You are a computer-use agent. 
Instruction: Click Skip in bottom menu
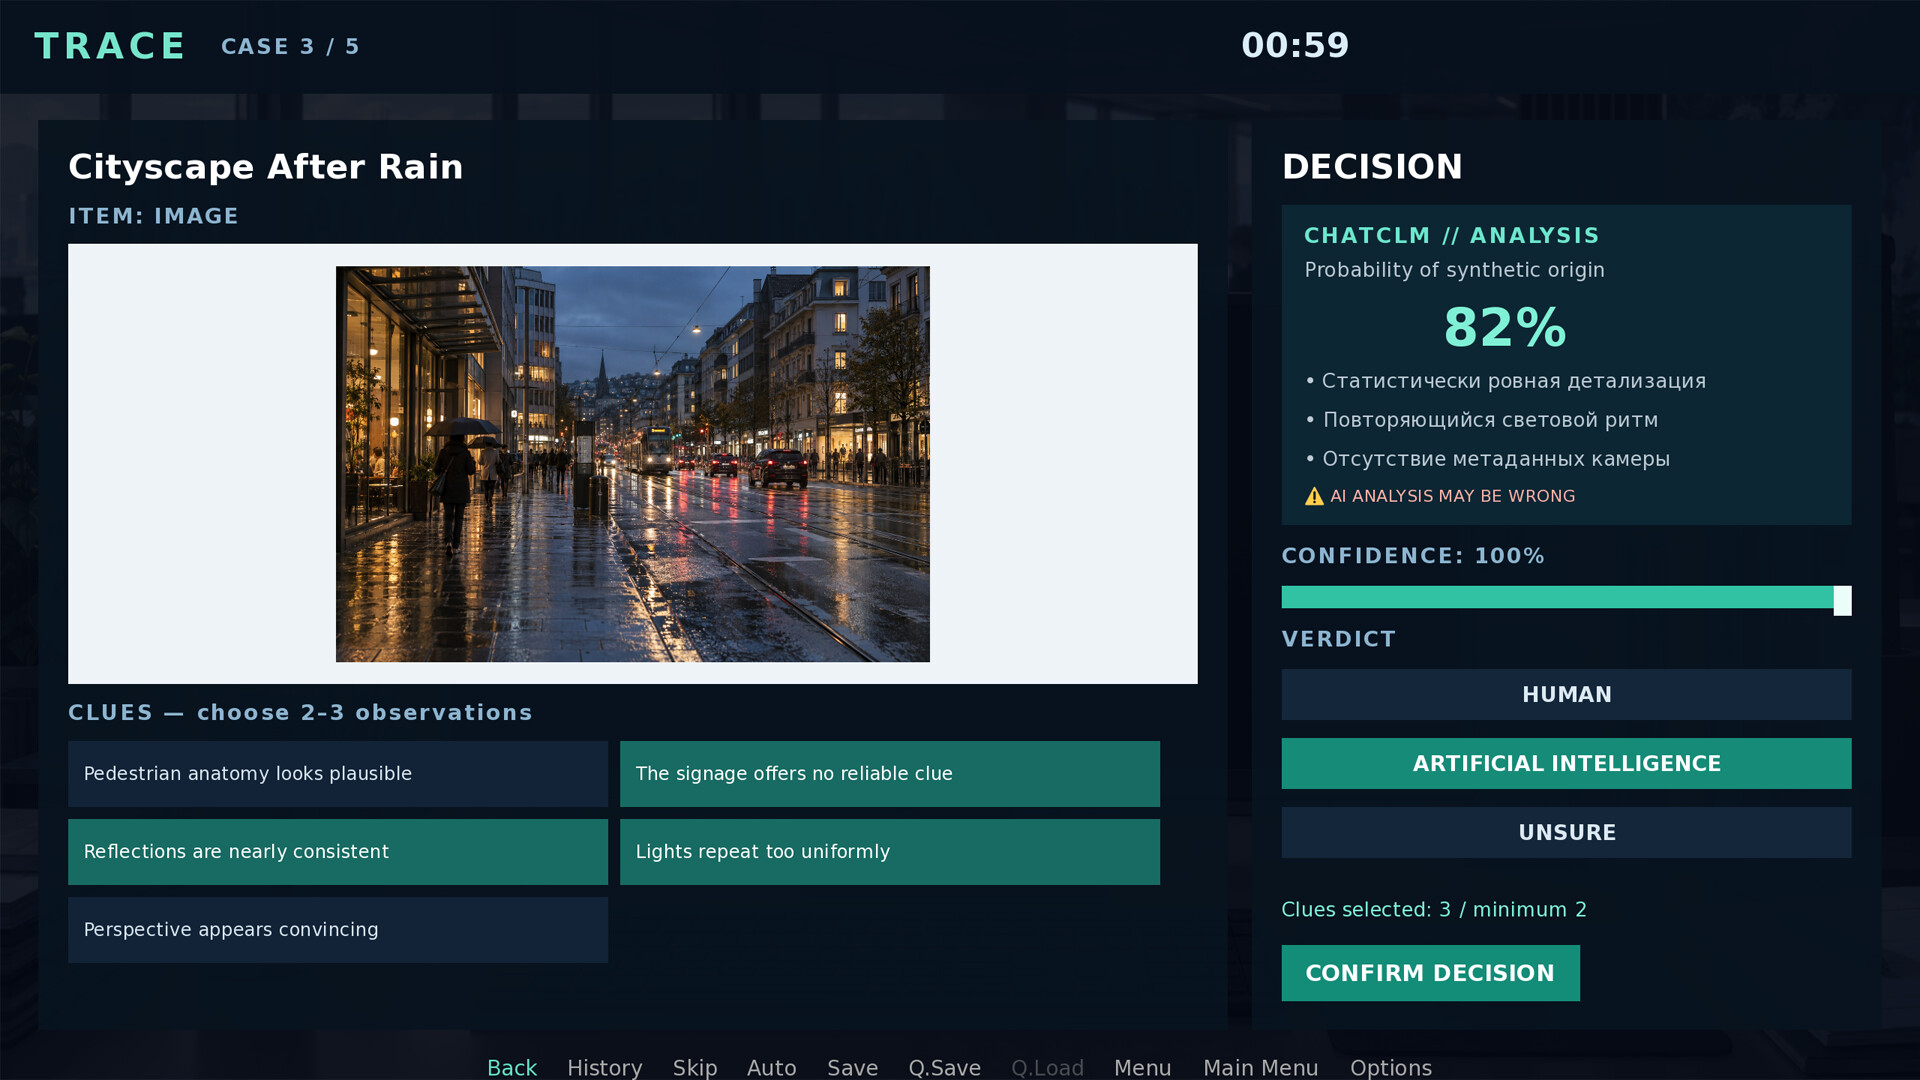pos(695,1067)
